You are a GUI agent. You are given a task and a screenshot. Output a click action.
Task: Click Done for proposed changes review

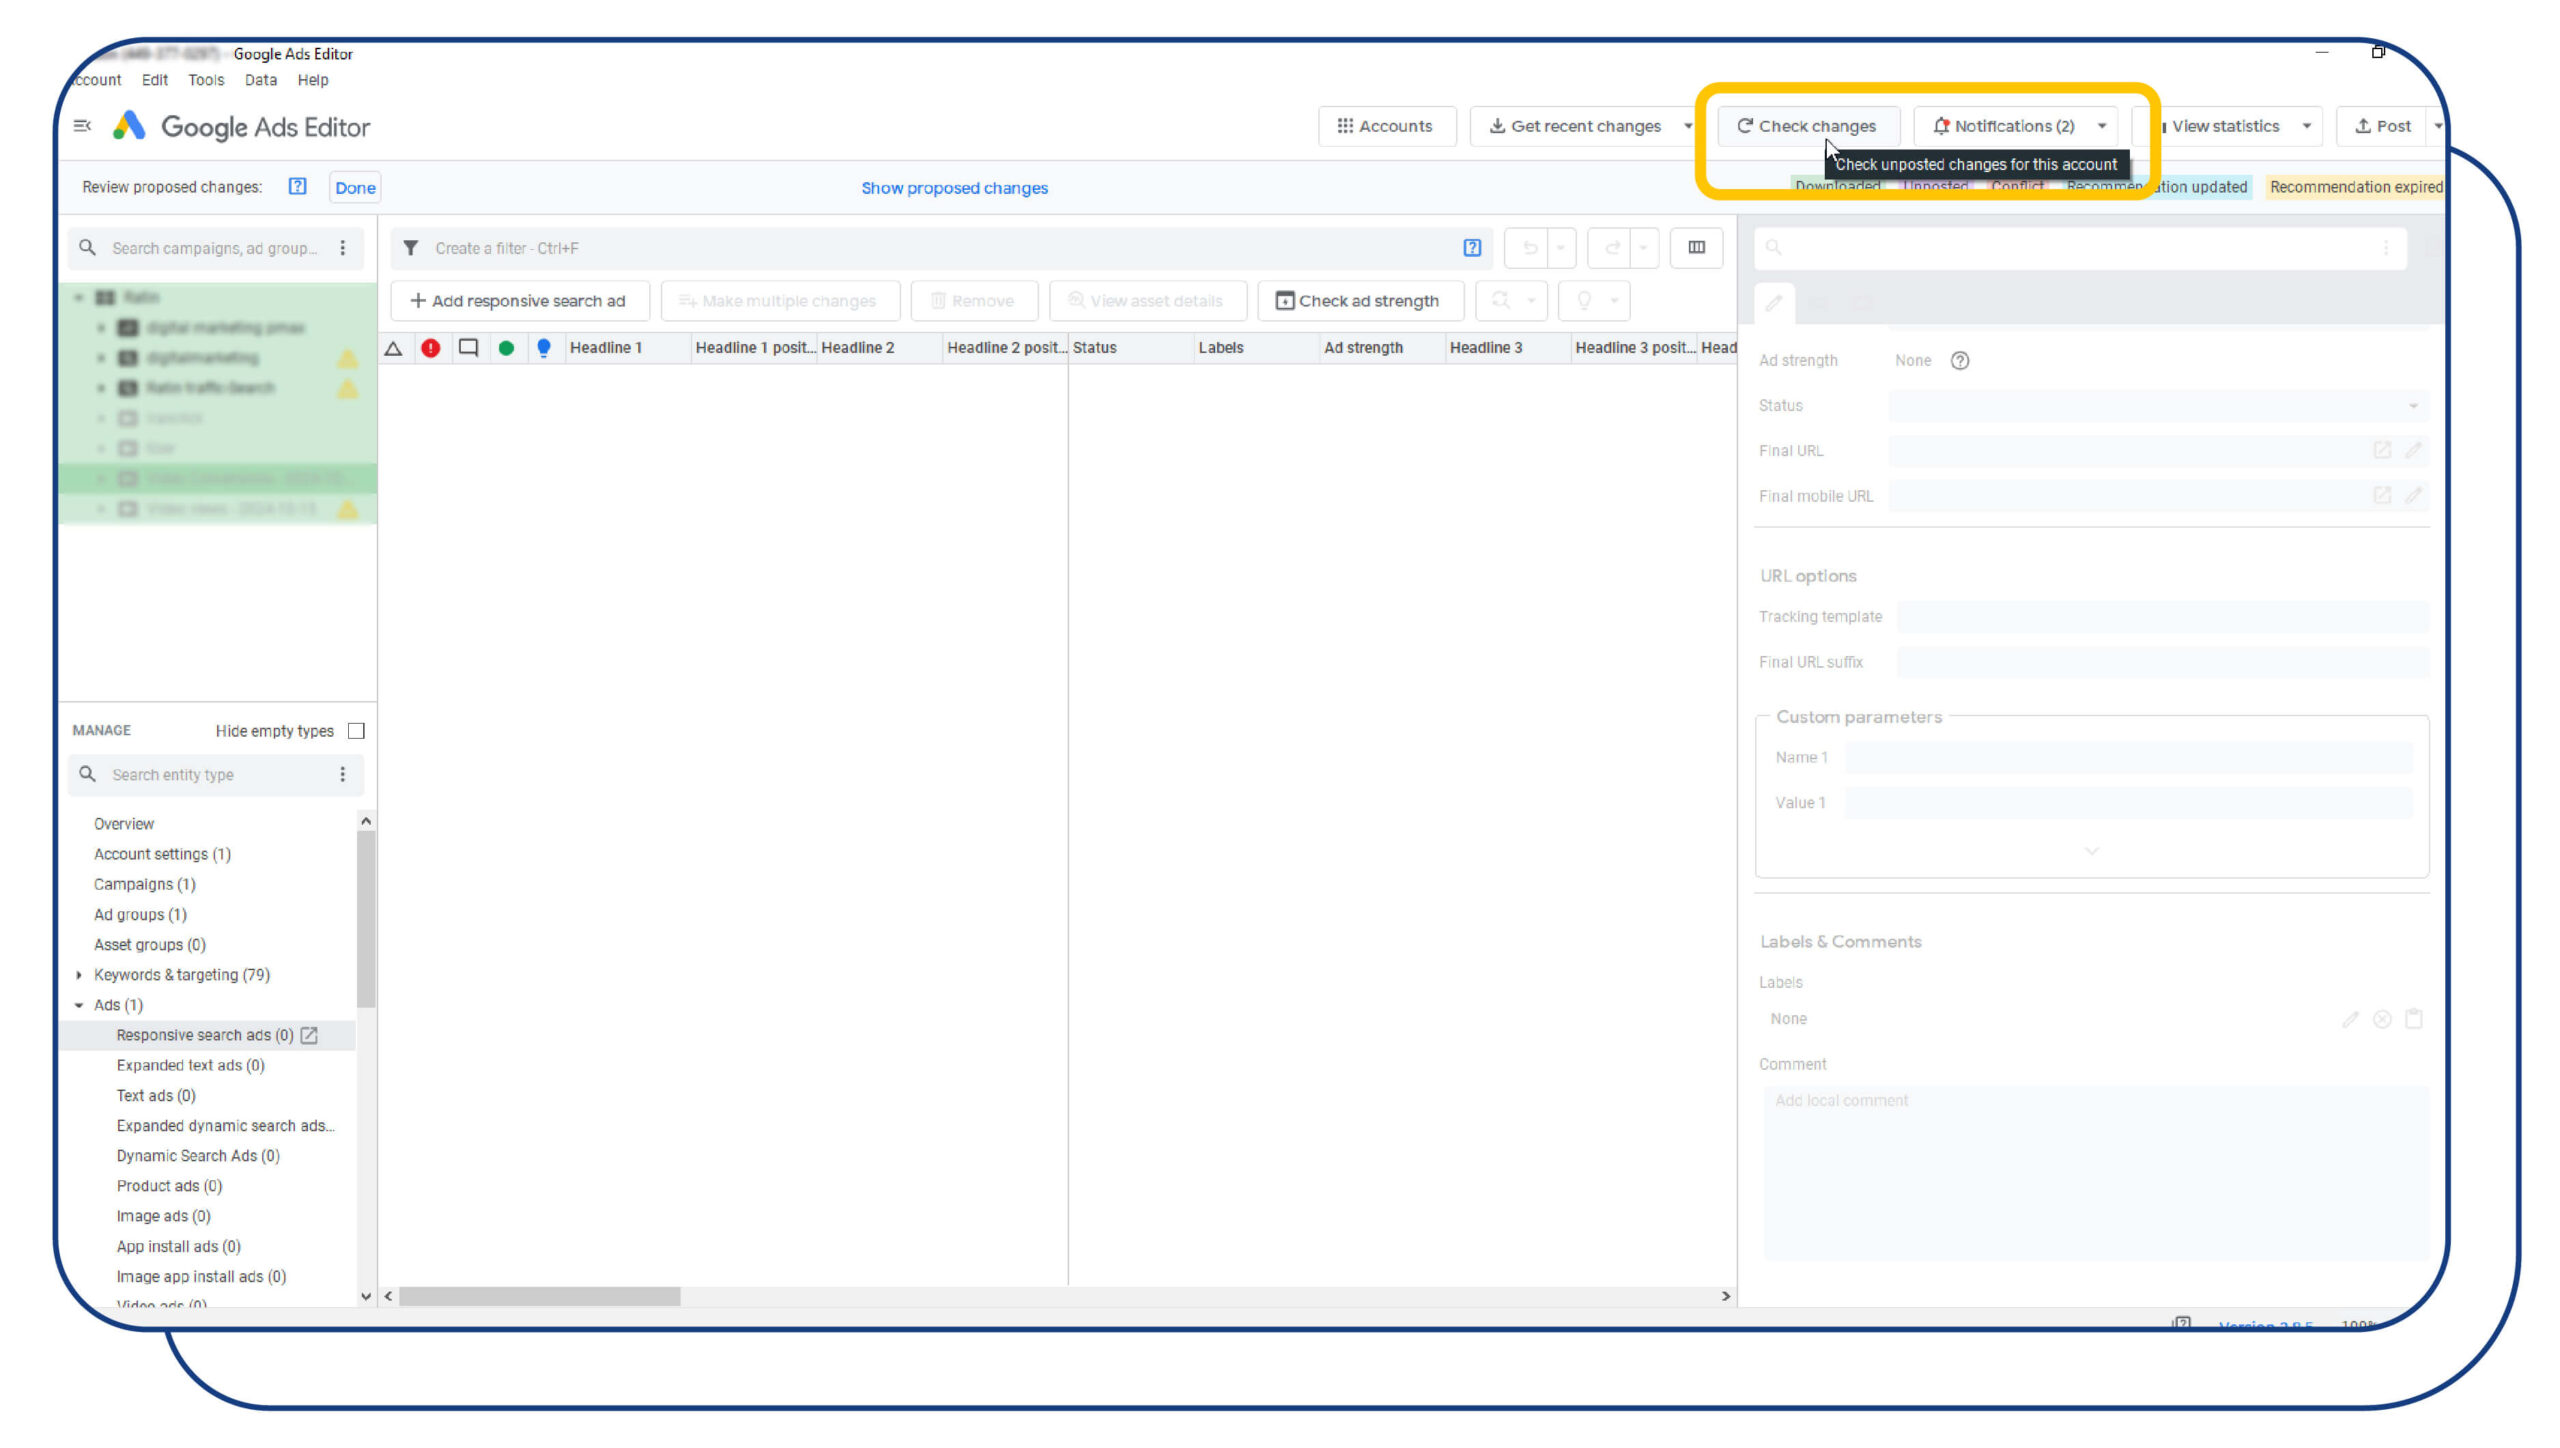tap(355, 188)
